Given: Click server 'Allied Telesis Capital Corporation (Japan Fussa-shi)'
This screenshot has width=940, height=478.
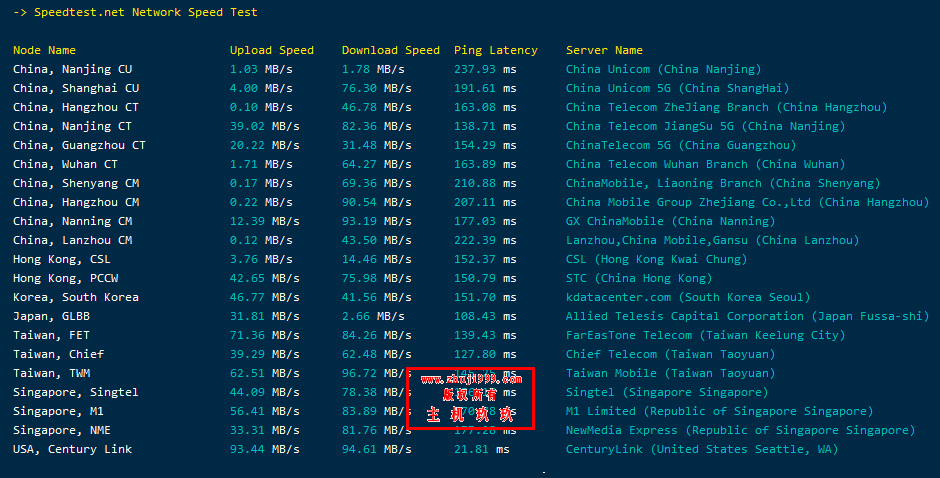Looking at the screenshot, I should pyautogui.click(x=748, y=317).
